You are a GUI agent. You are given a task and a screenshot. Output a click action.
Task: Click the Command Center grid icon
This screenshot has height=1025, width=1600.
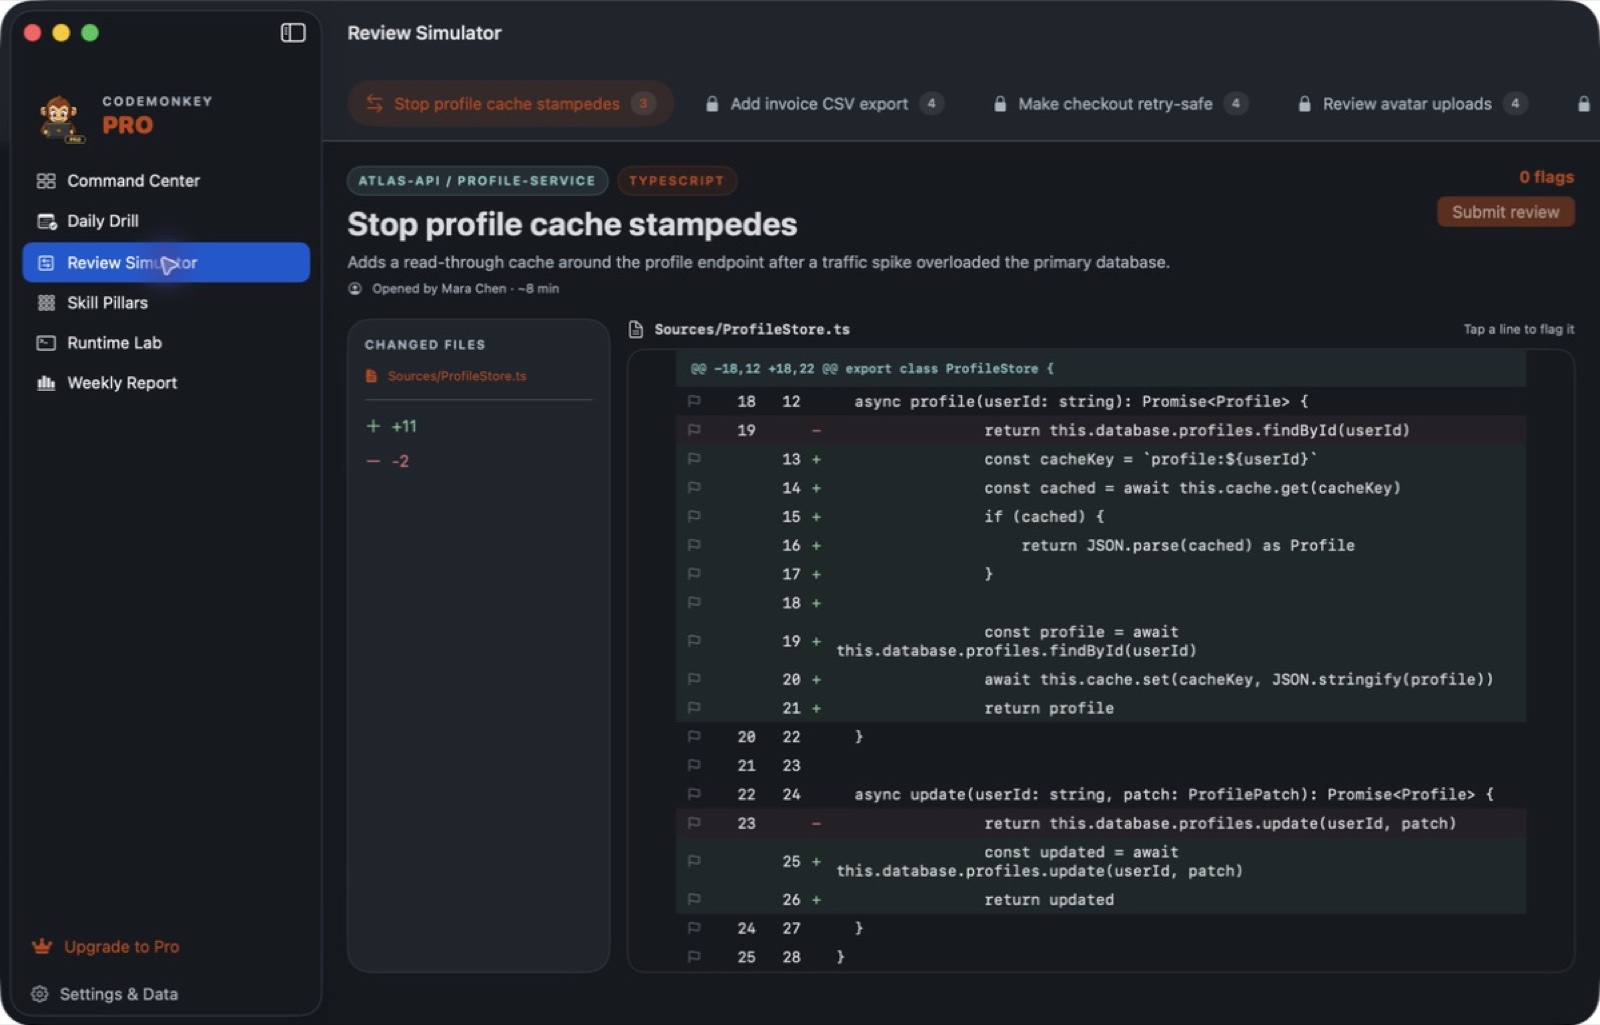(x=46, y=181)
